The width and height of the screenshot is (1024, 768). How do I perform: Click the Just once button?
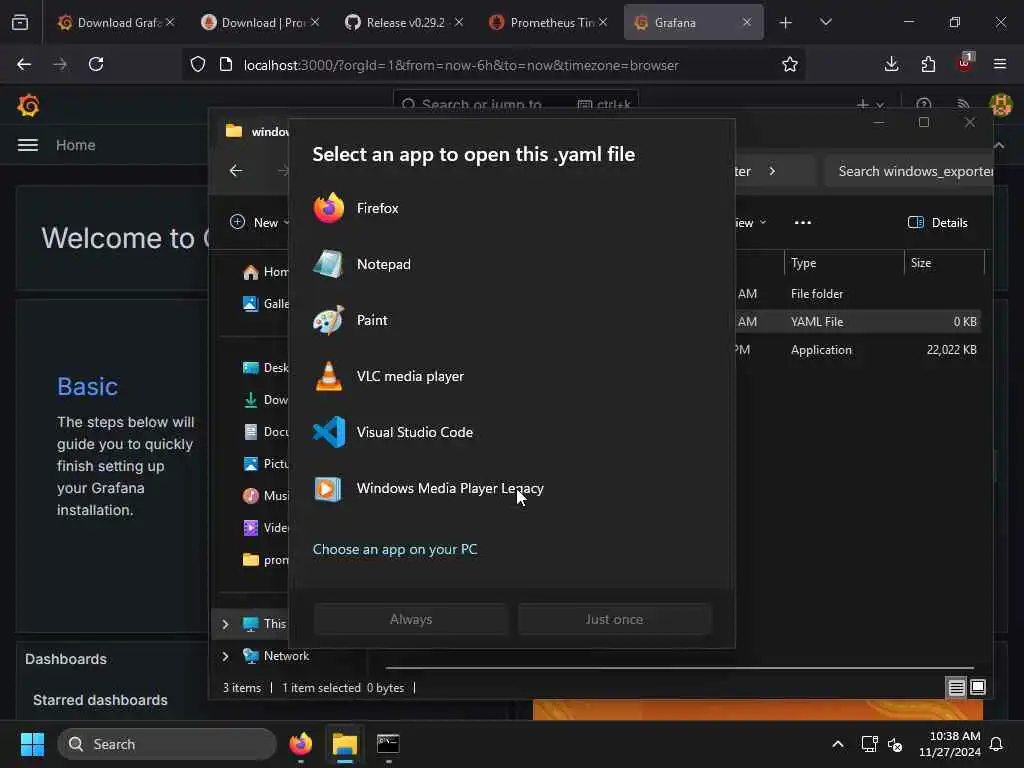(614, 619)
